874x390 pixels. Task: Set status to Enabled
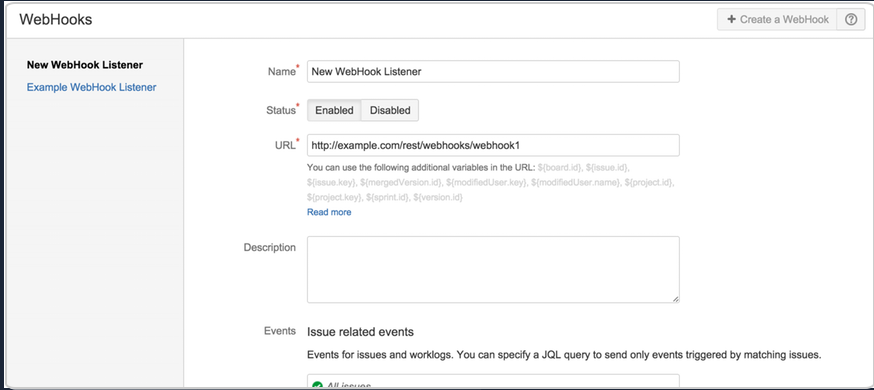tap(334, 110)
